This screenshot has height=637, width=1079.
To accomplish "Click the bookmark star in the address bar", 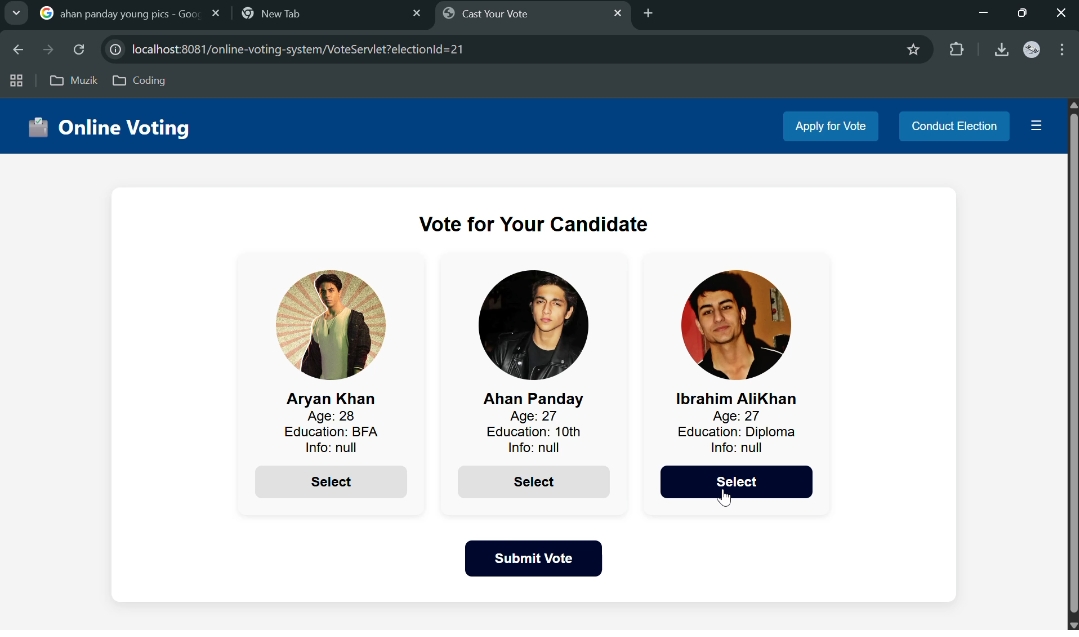I will [912, 49].
